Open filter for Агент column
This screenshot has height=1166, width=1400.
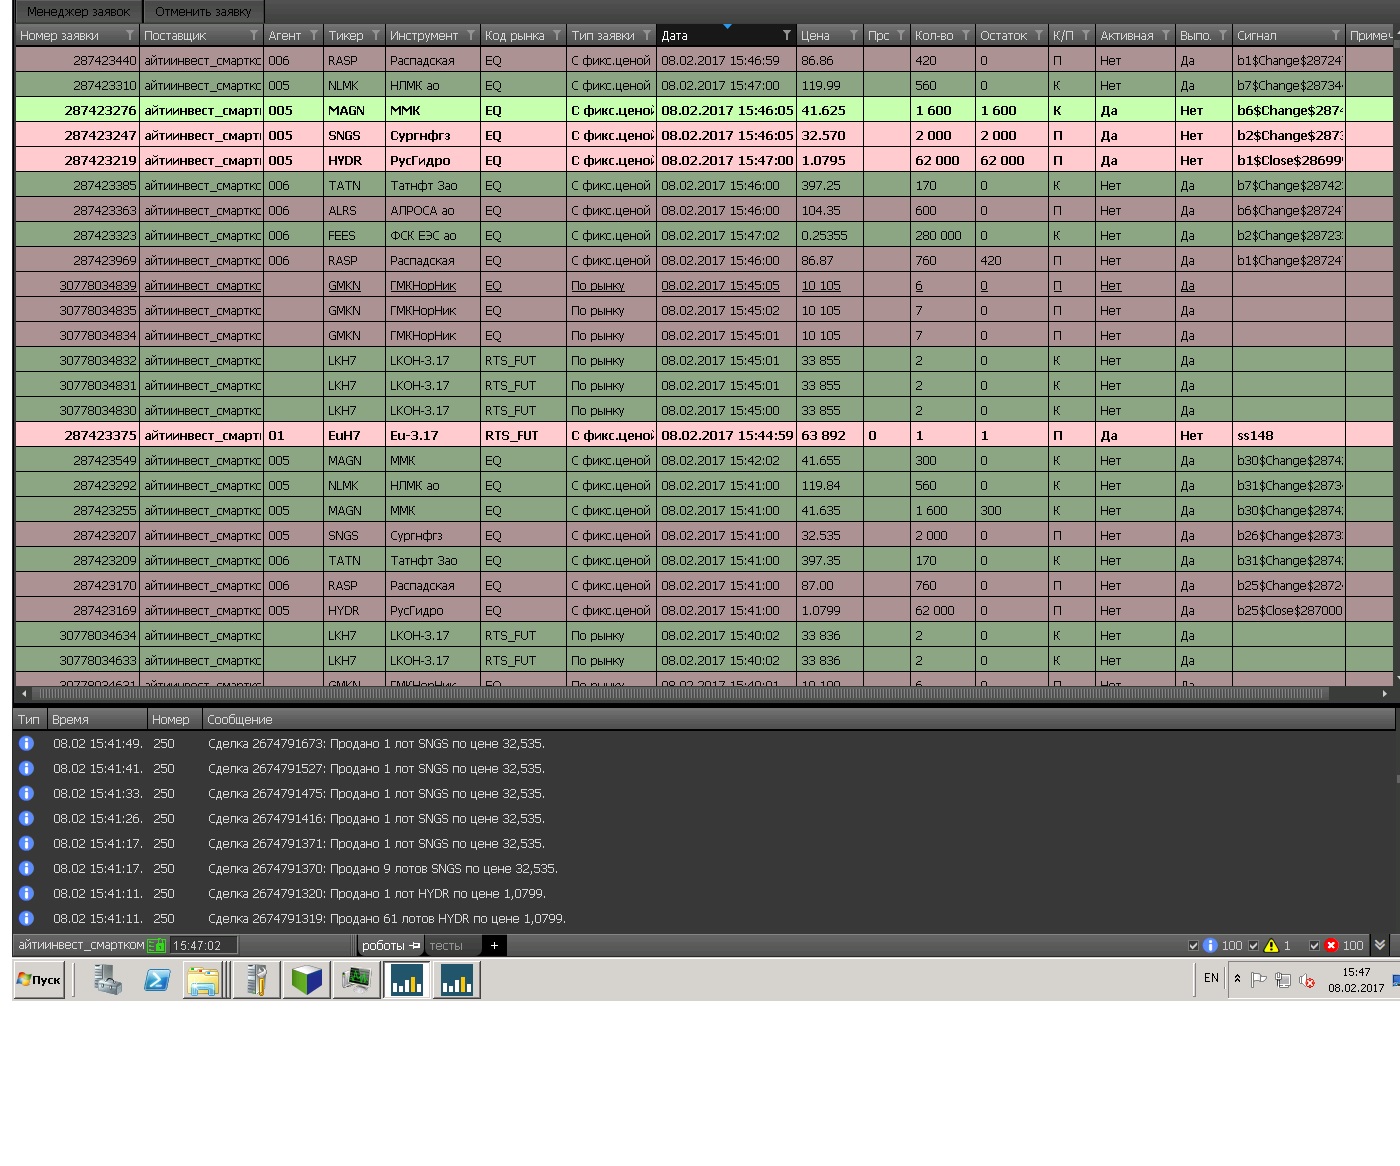[314, 35]
